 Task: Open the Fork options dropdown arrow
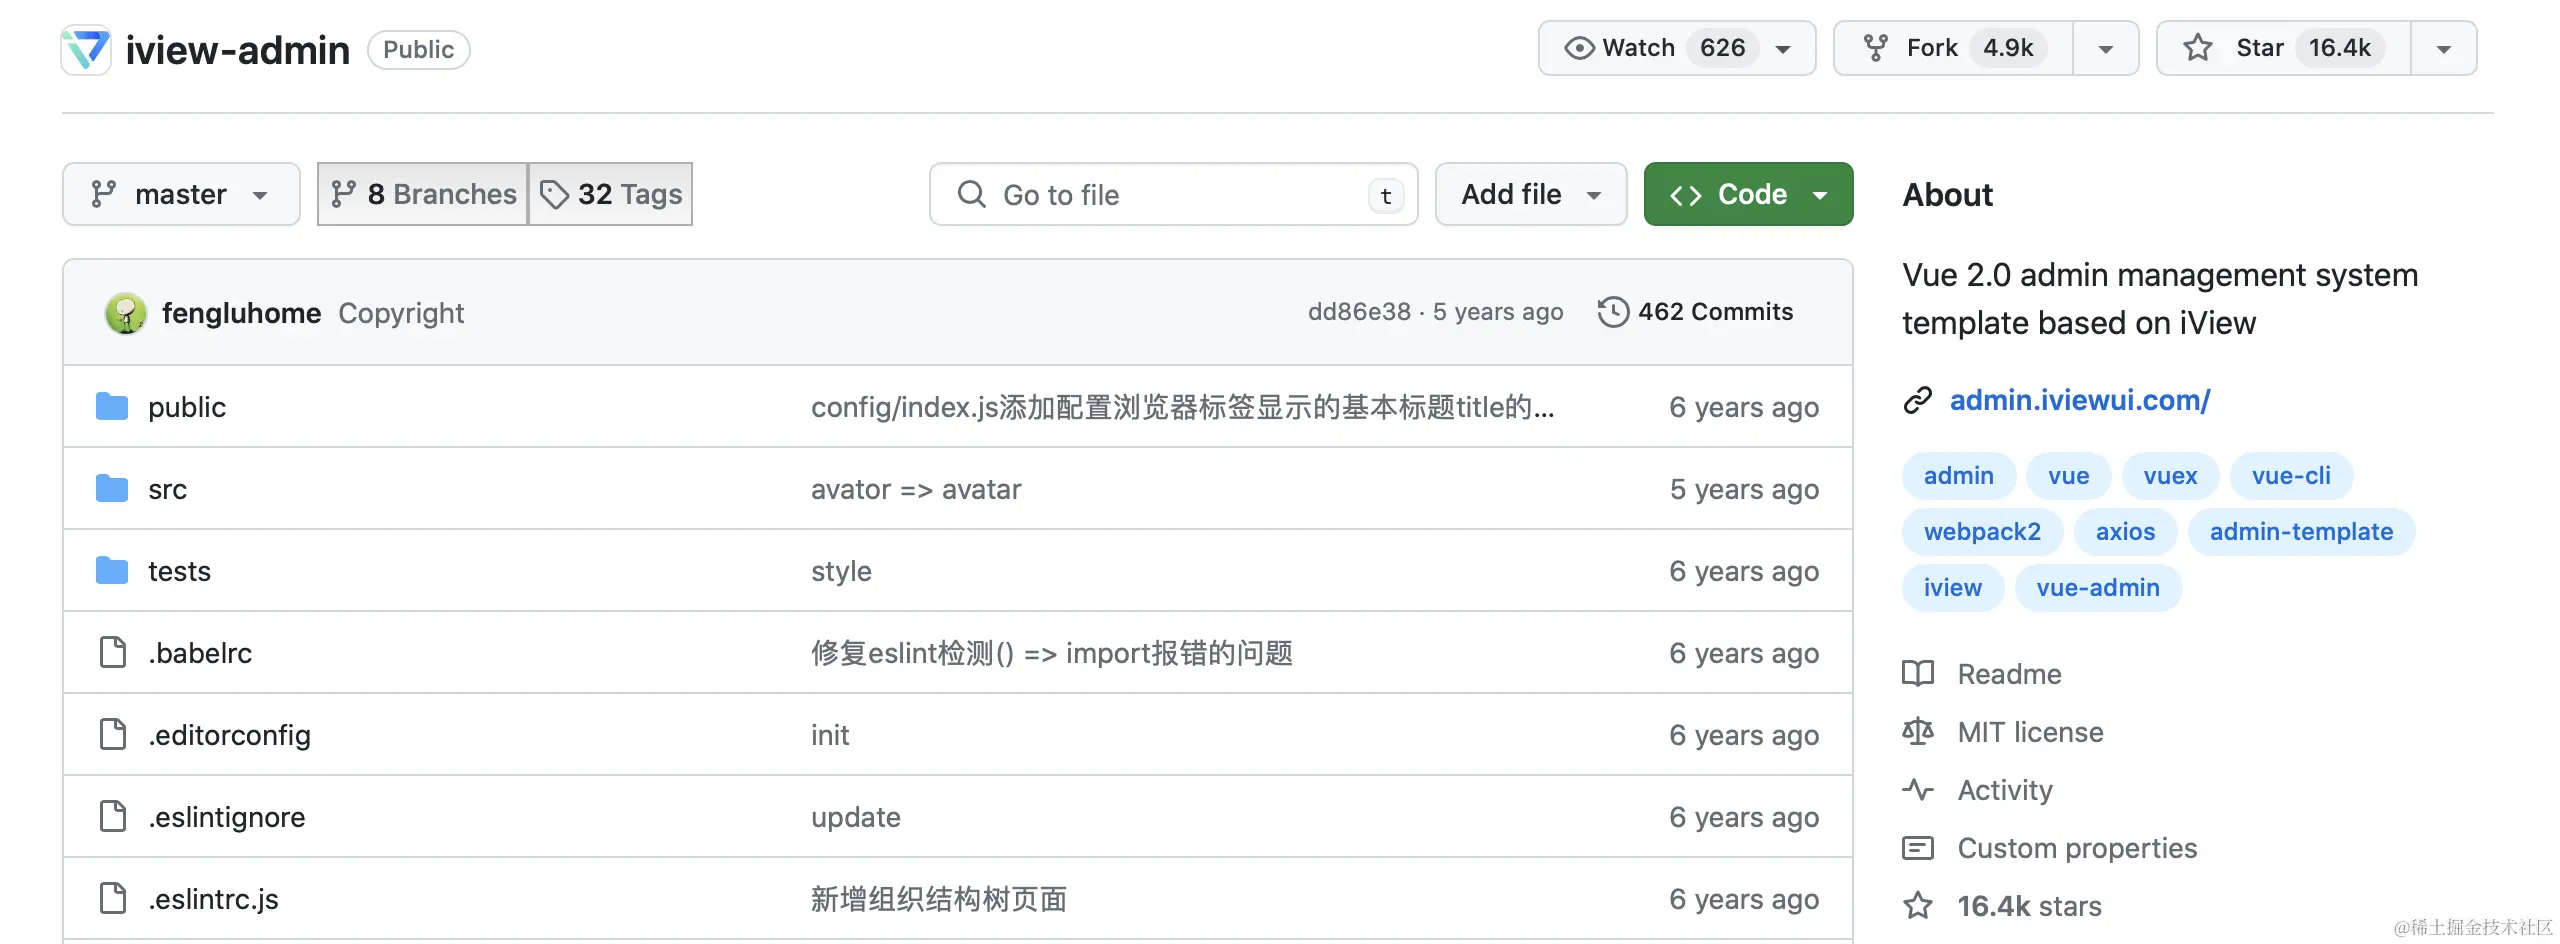[x=2105, y=49]
